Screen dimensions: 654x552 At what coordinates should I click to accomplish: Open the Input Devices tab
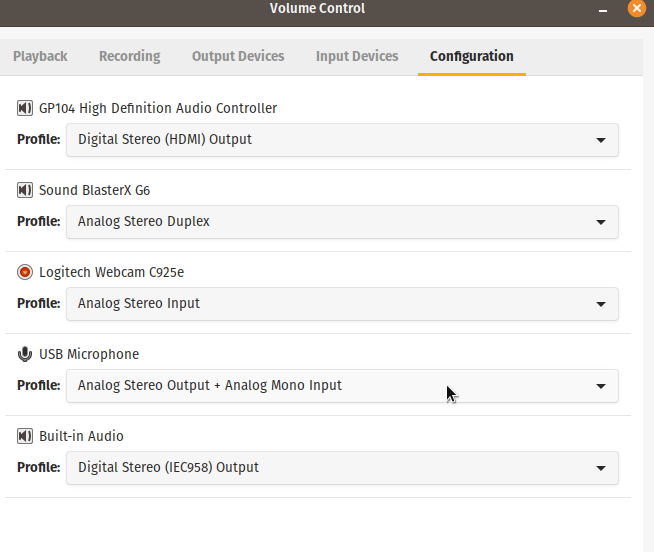point(357,56)
